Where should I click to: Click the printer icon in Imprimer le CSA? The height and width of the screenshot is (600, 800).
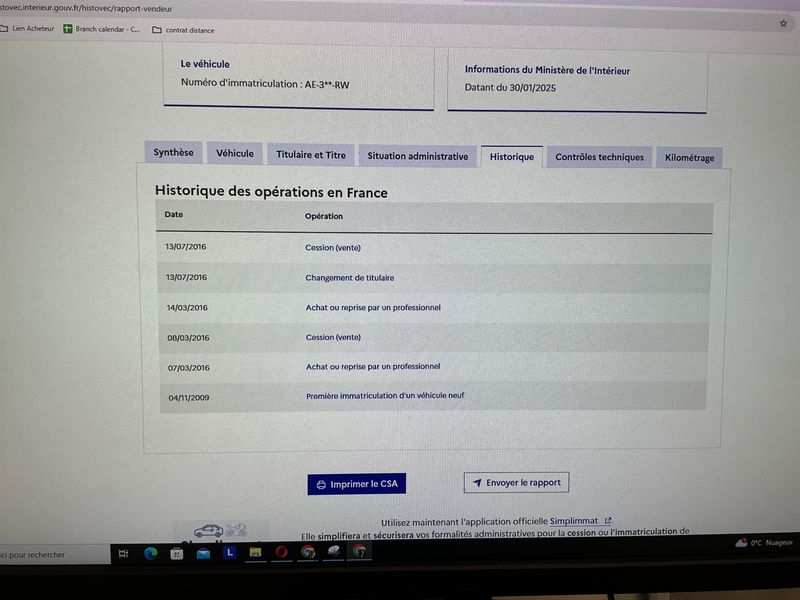pos(321,485)
